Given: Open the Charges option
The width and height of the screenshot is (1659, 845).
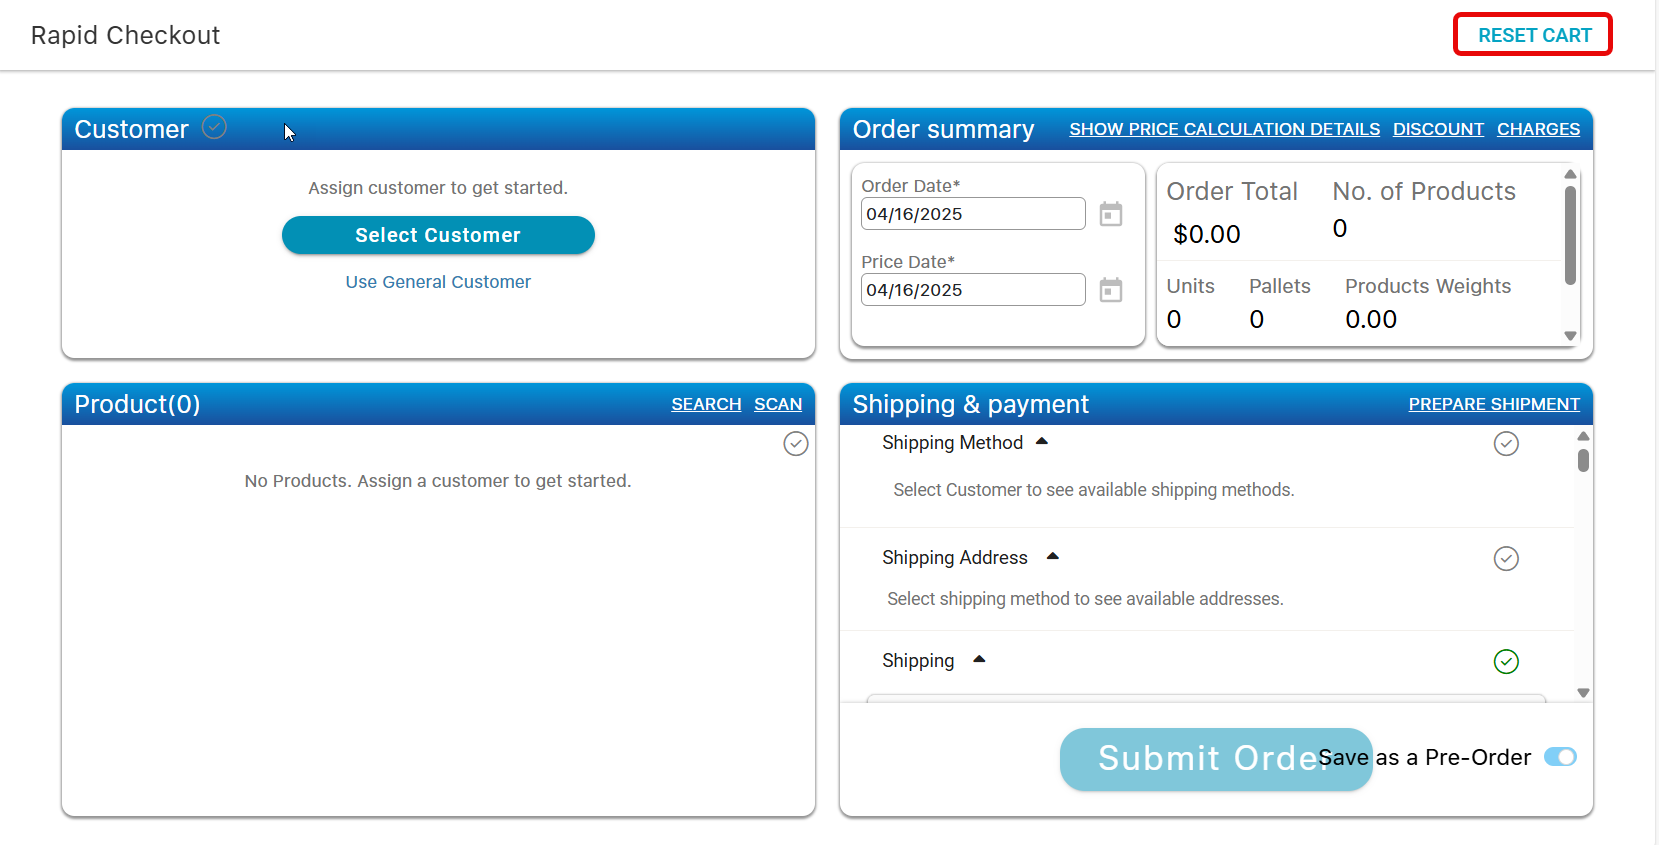Looking at the screenshot, I should [1537, 130].
